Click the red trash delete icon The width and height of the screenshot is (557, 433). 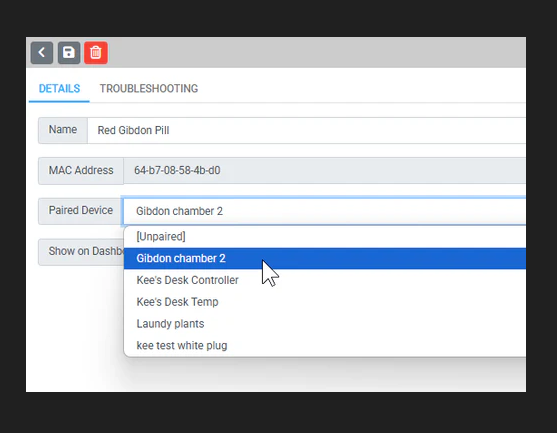pos(96,53)
